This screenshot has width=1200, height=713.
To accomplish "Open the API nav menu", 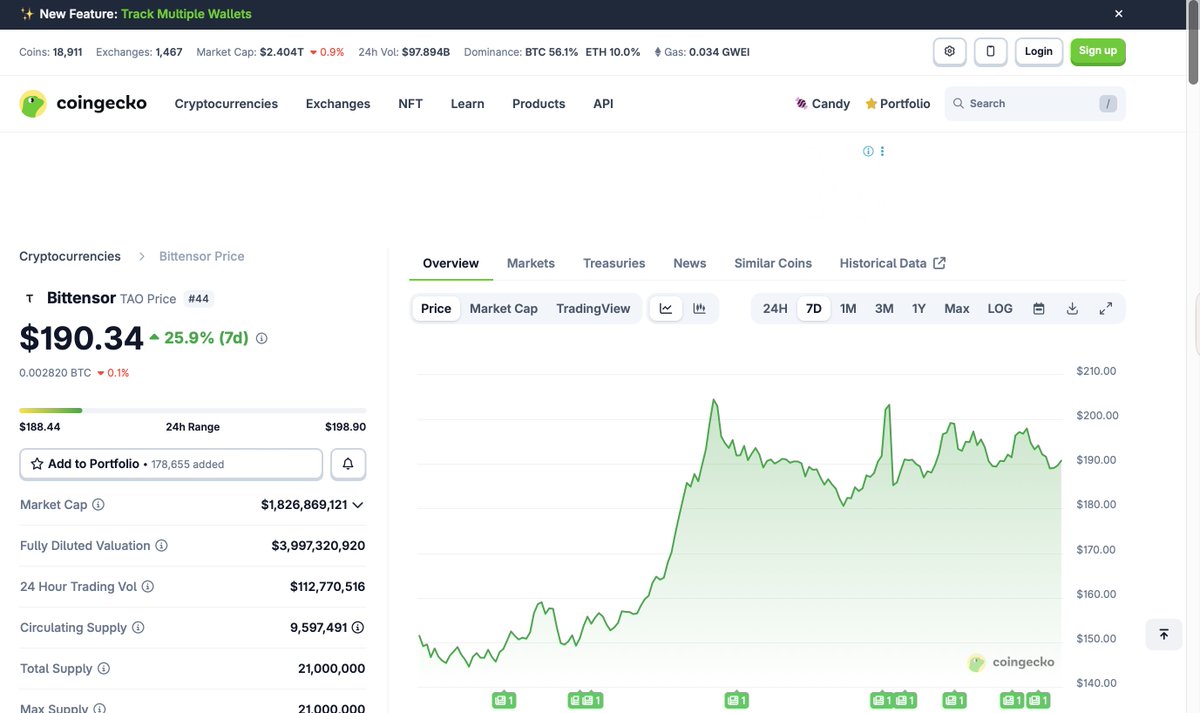I will pyautogui.click(x=603, y=104).
